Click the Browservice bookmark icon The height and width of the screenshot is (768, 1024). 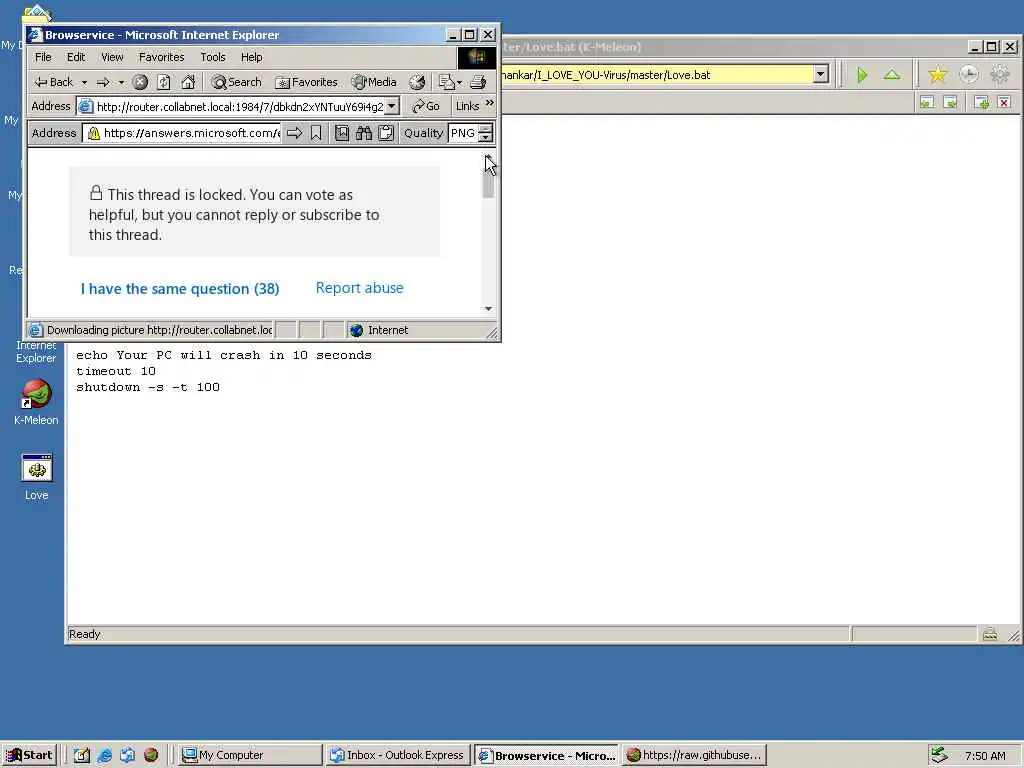pos(316,133)
